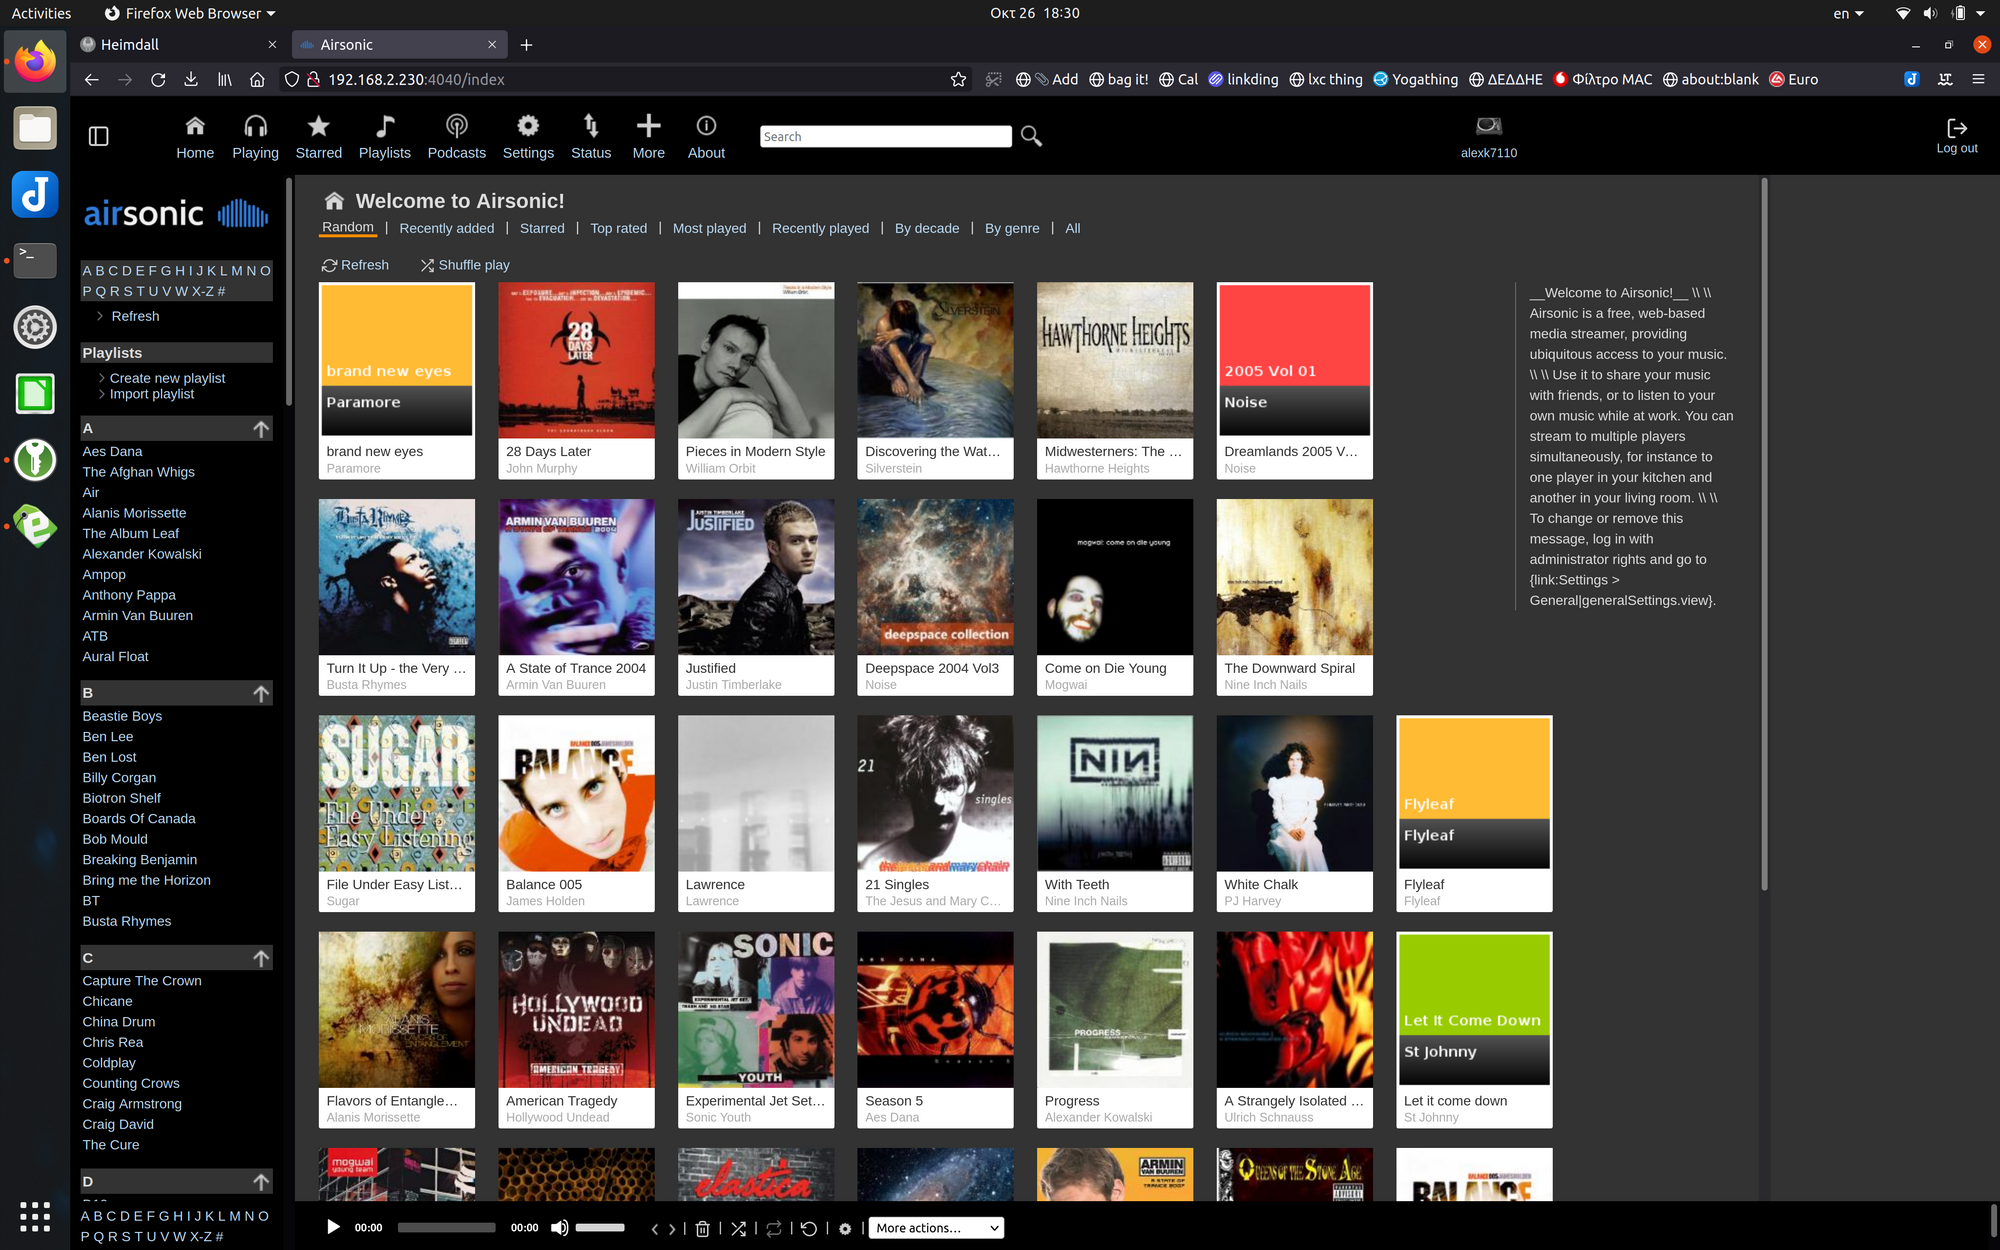Select the Recently added tab

pyautogui.click(x=447, y=228)
